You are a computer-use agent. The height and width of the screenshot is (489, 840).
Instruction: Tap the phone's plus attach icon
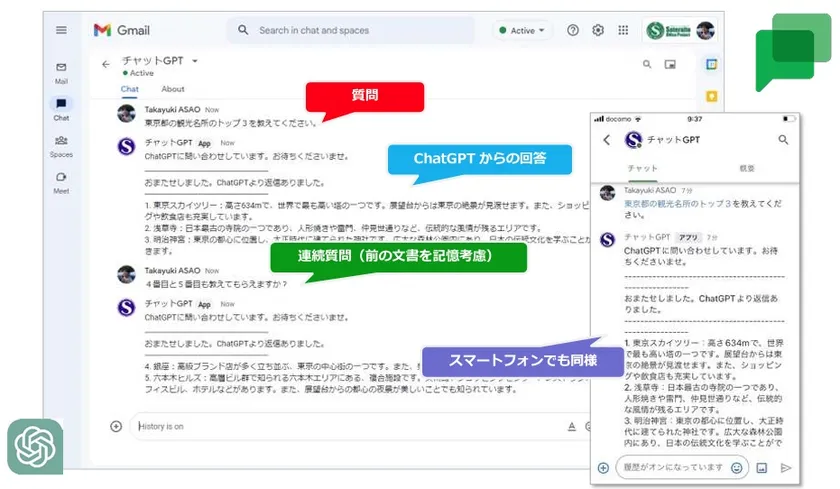[x=603, y=468]
